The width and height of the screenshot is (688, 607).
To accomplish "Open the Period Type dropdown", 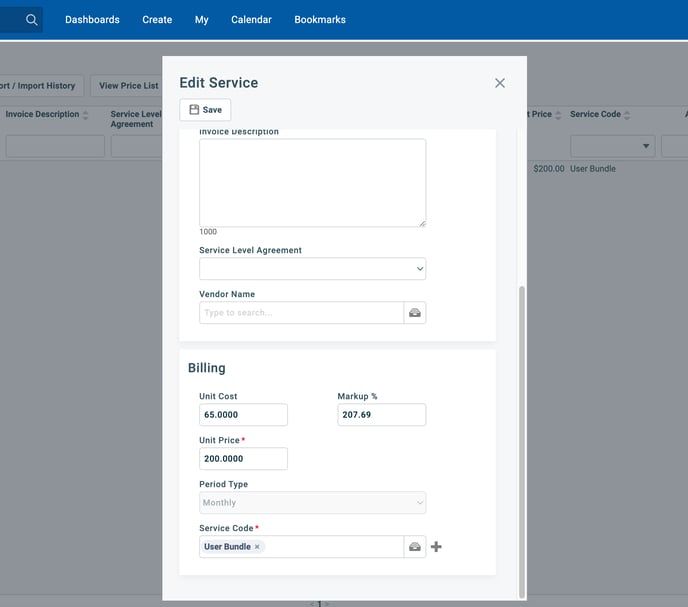I will (x=312, y=503).
